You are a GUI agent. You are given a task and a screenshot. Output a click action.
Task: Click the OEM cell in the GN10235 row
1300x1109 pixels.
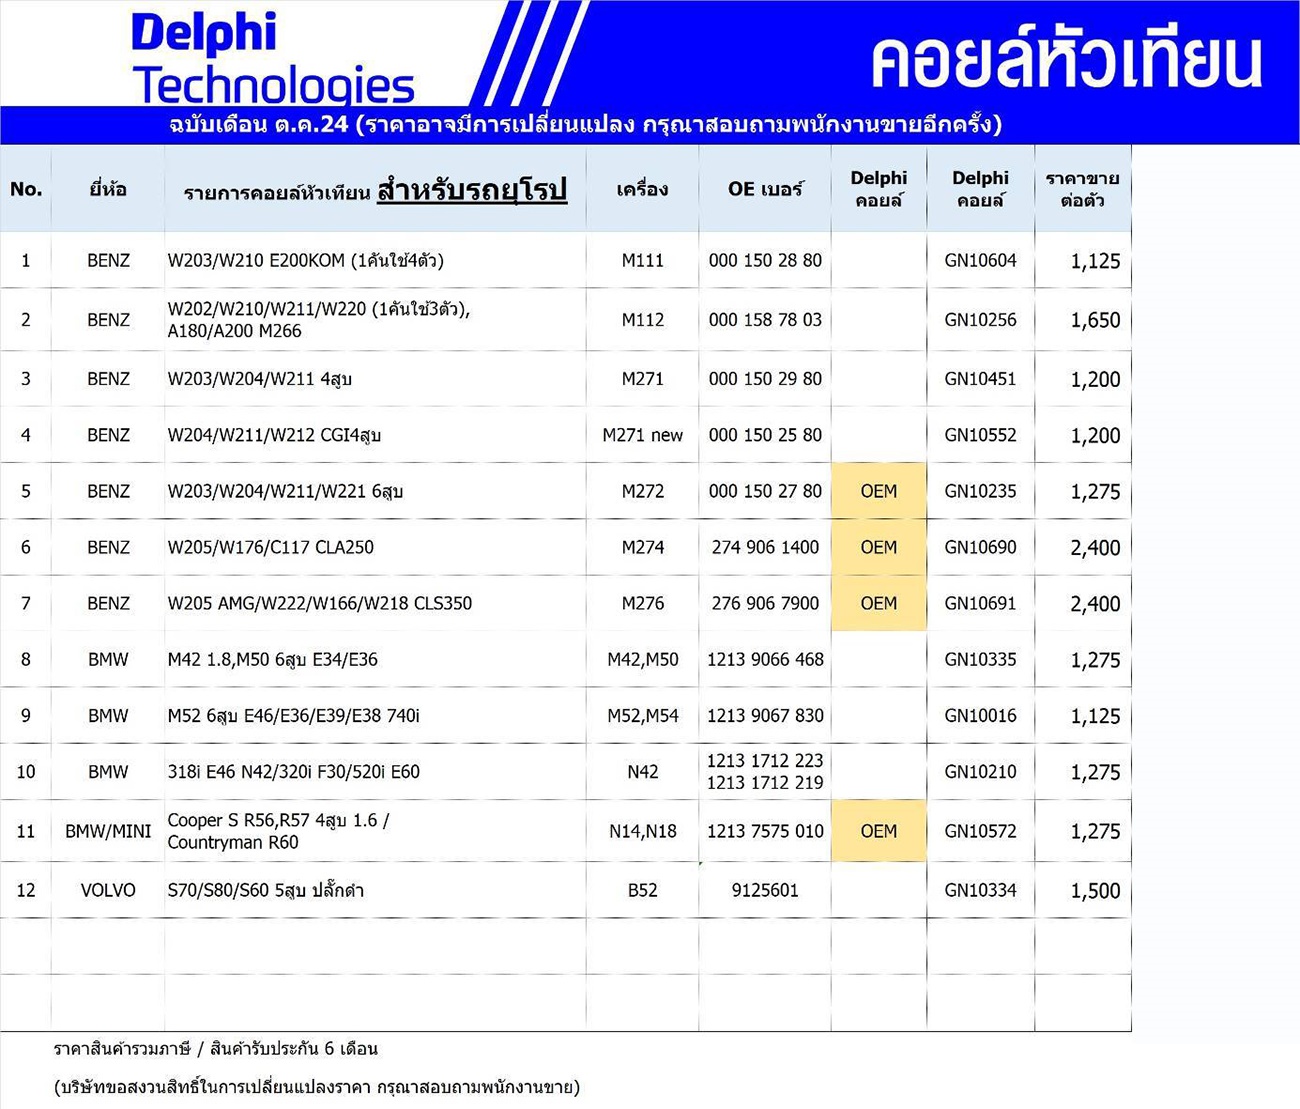pyautogui.click(x=879, y=491)
